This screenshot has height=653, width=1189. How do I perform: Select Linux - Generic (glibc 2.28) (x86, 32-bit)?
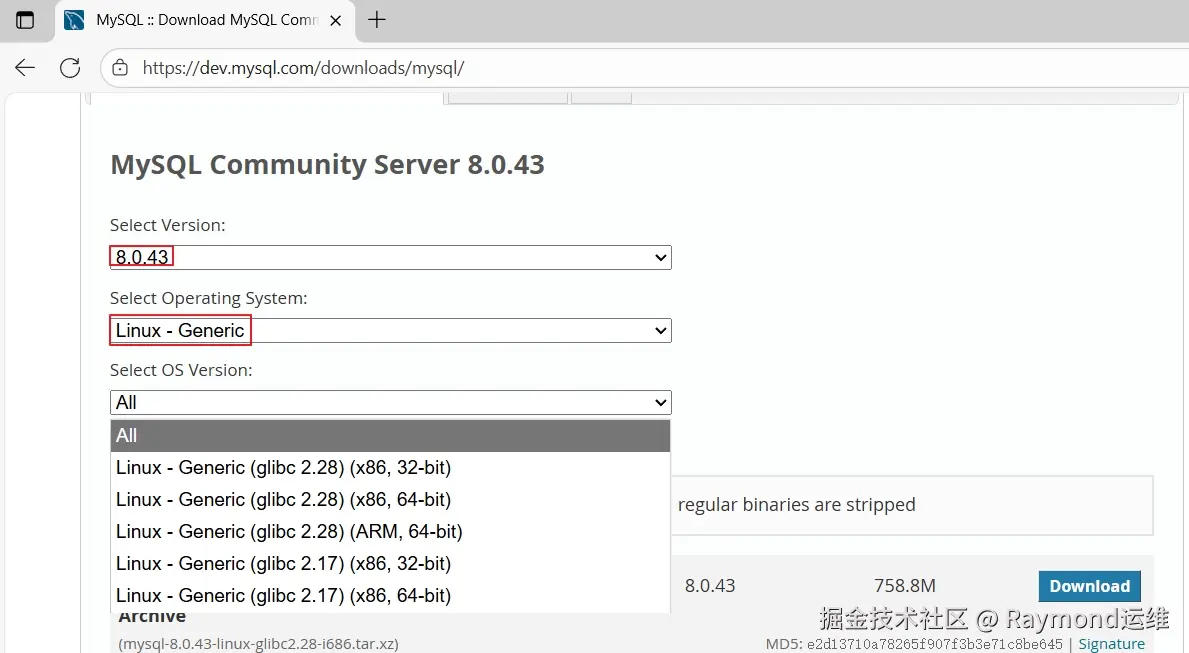[391, 468]
